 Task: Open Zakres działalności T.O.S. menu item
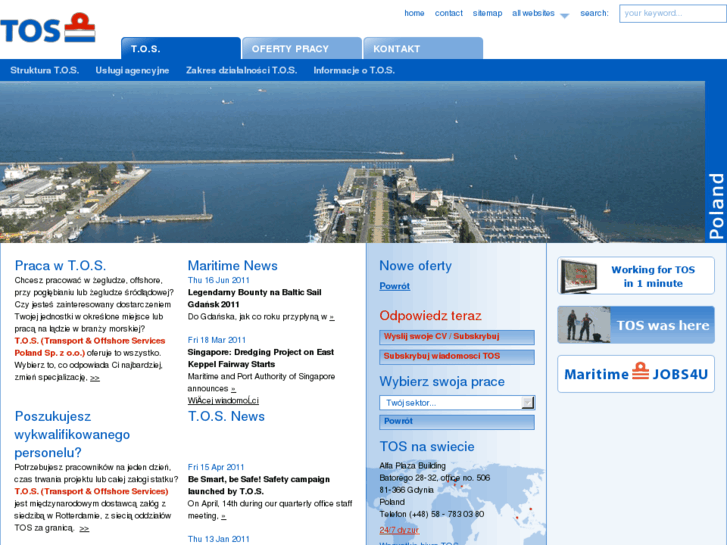coord(241,71)
